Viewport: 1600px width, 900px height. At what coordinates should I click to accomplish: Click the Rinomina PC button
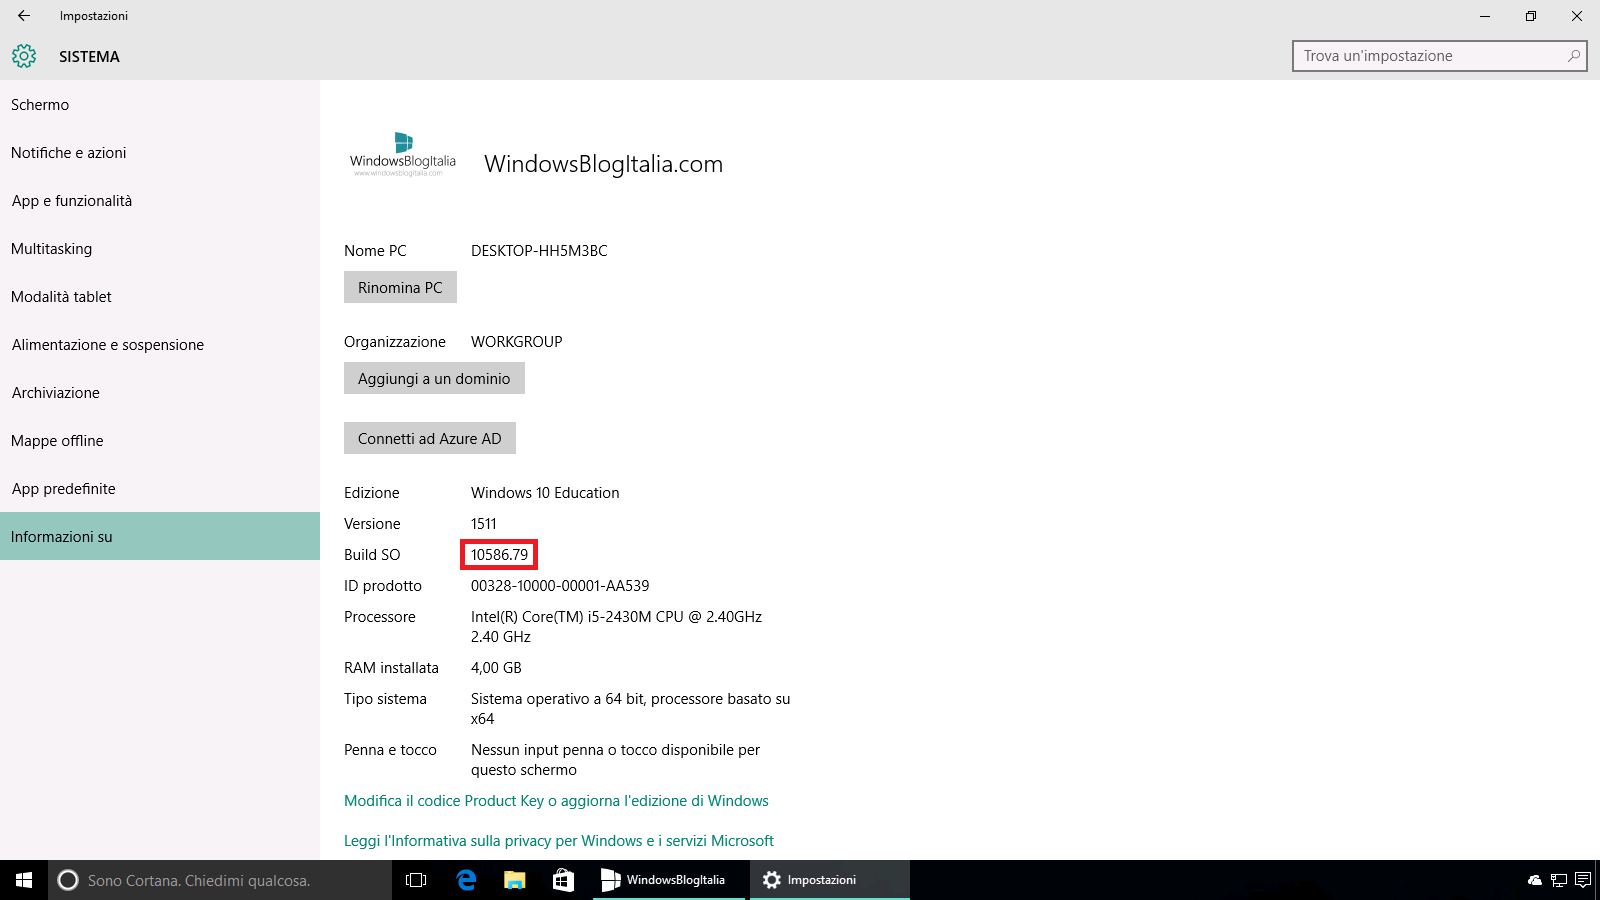[400, 287]
